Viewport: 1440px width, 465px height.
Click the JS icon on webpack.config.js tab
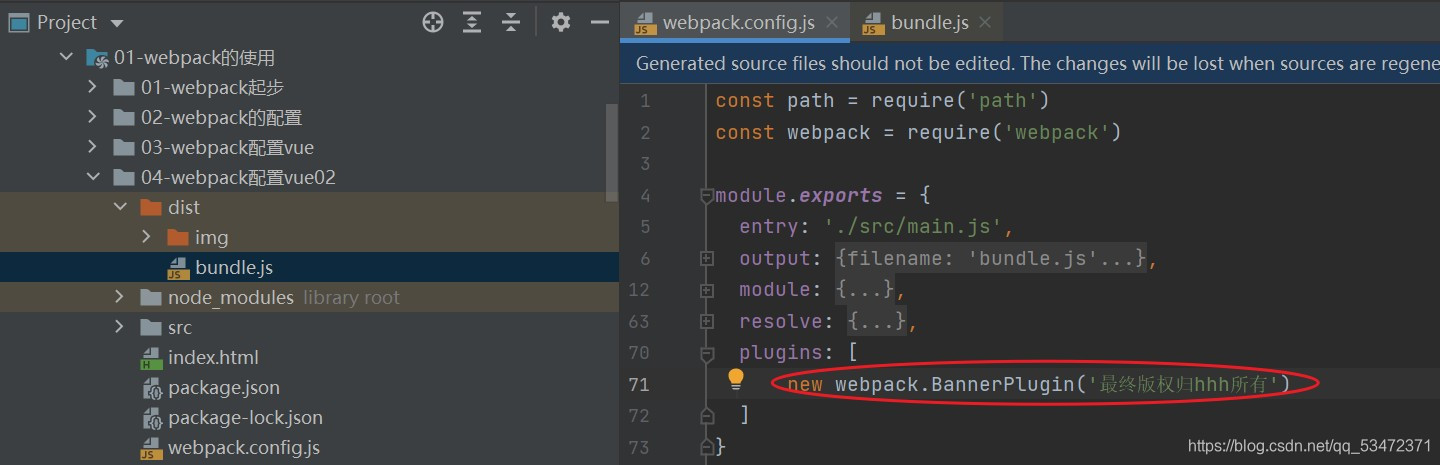[x=645, y=23]
